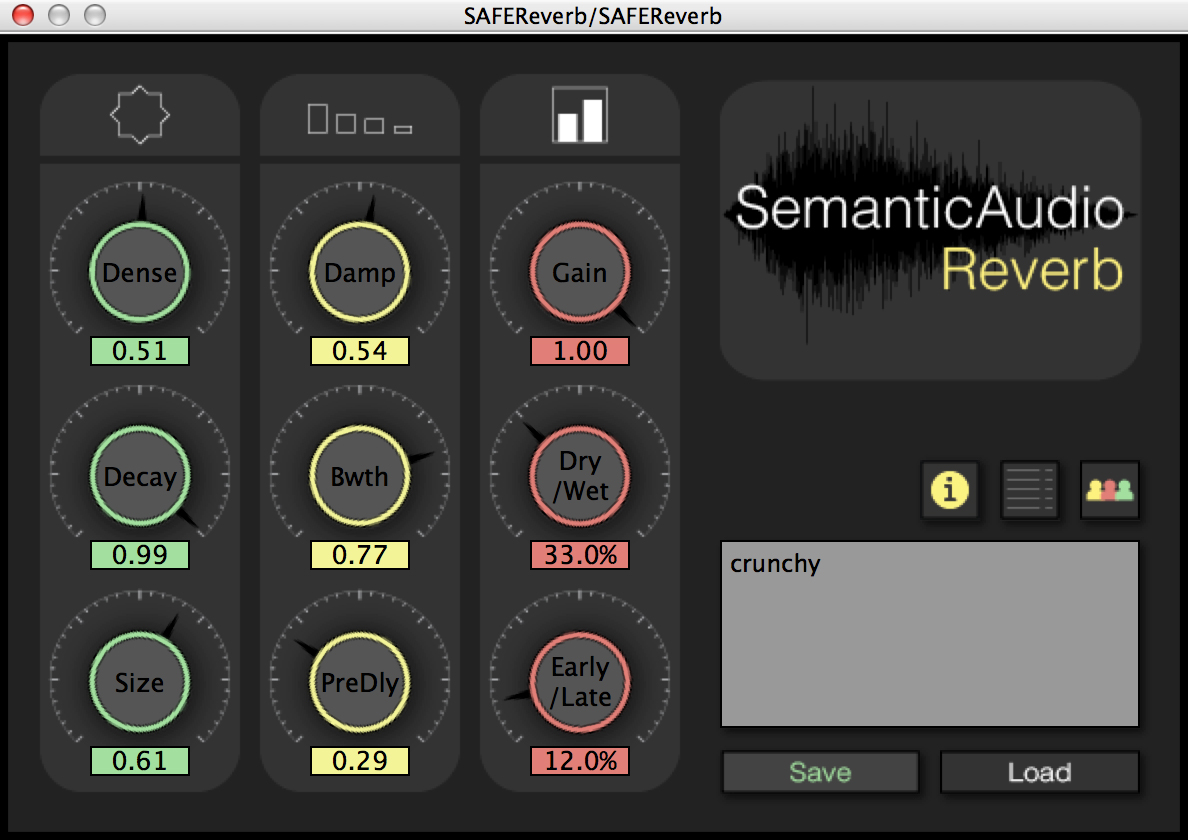This screenshot has width=1188, height=840.
Task: Click the Dry/Wet knob
Action: [580, 477]
